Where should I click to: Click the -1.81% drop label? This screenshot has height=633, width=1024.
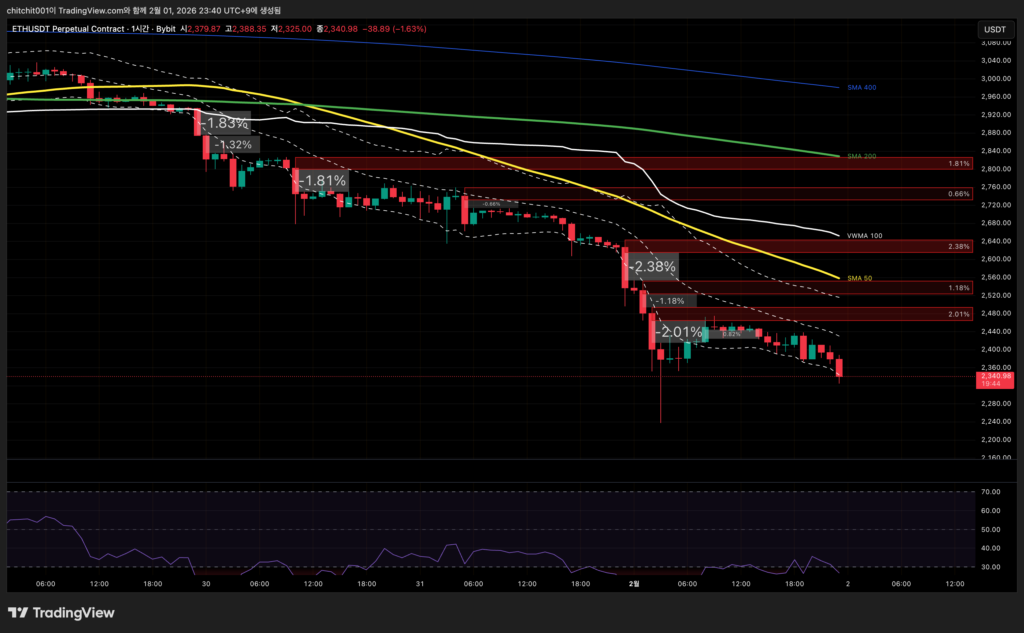pyautogui.click(x=323, y=181)
